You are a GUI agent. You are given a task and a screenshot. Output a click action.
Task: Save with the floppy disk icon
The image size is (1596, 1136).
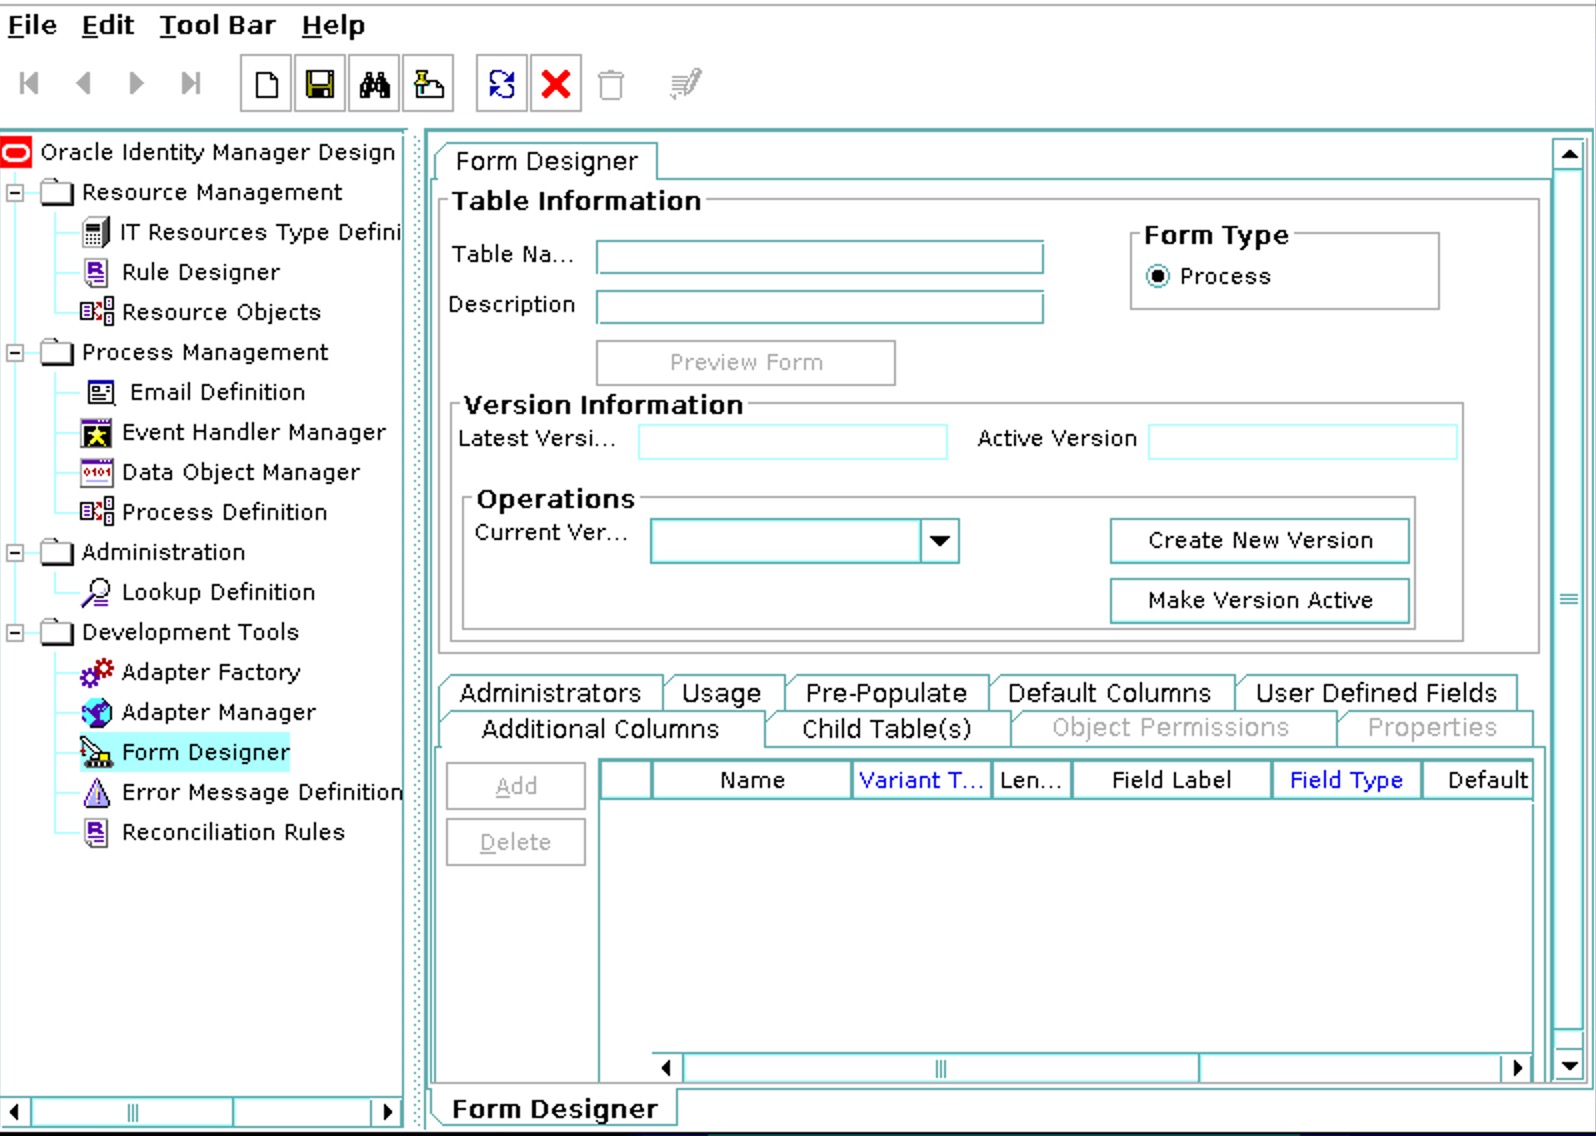coord(320,83)
